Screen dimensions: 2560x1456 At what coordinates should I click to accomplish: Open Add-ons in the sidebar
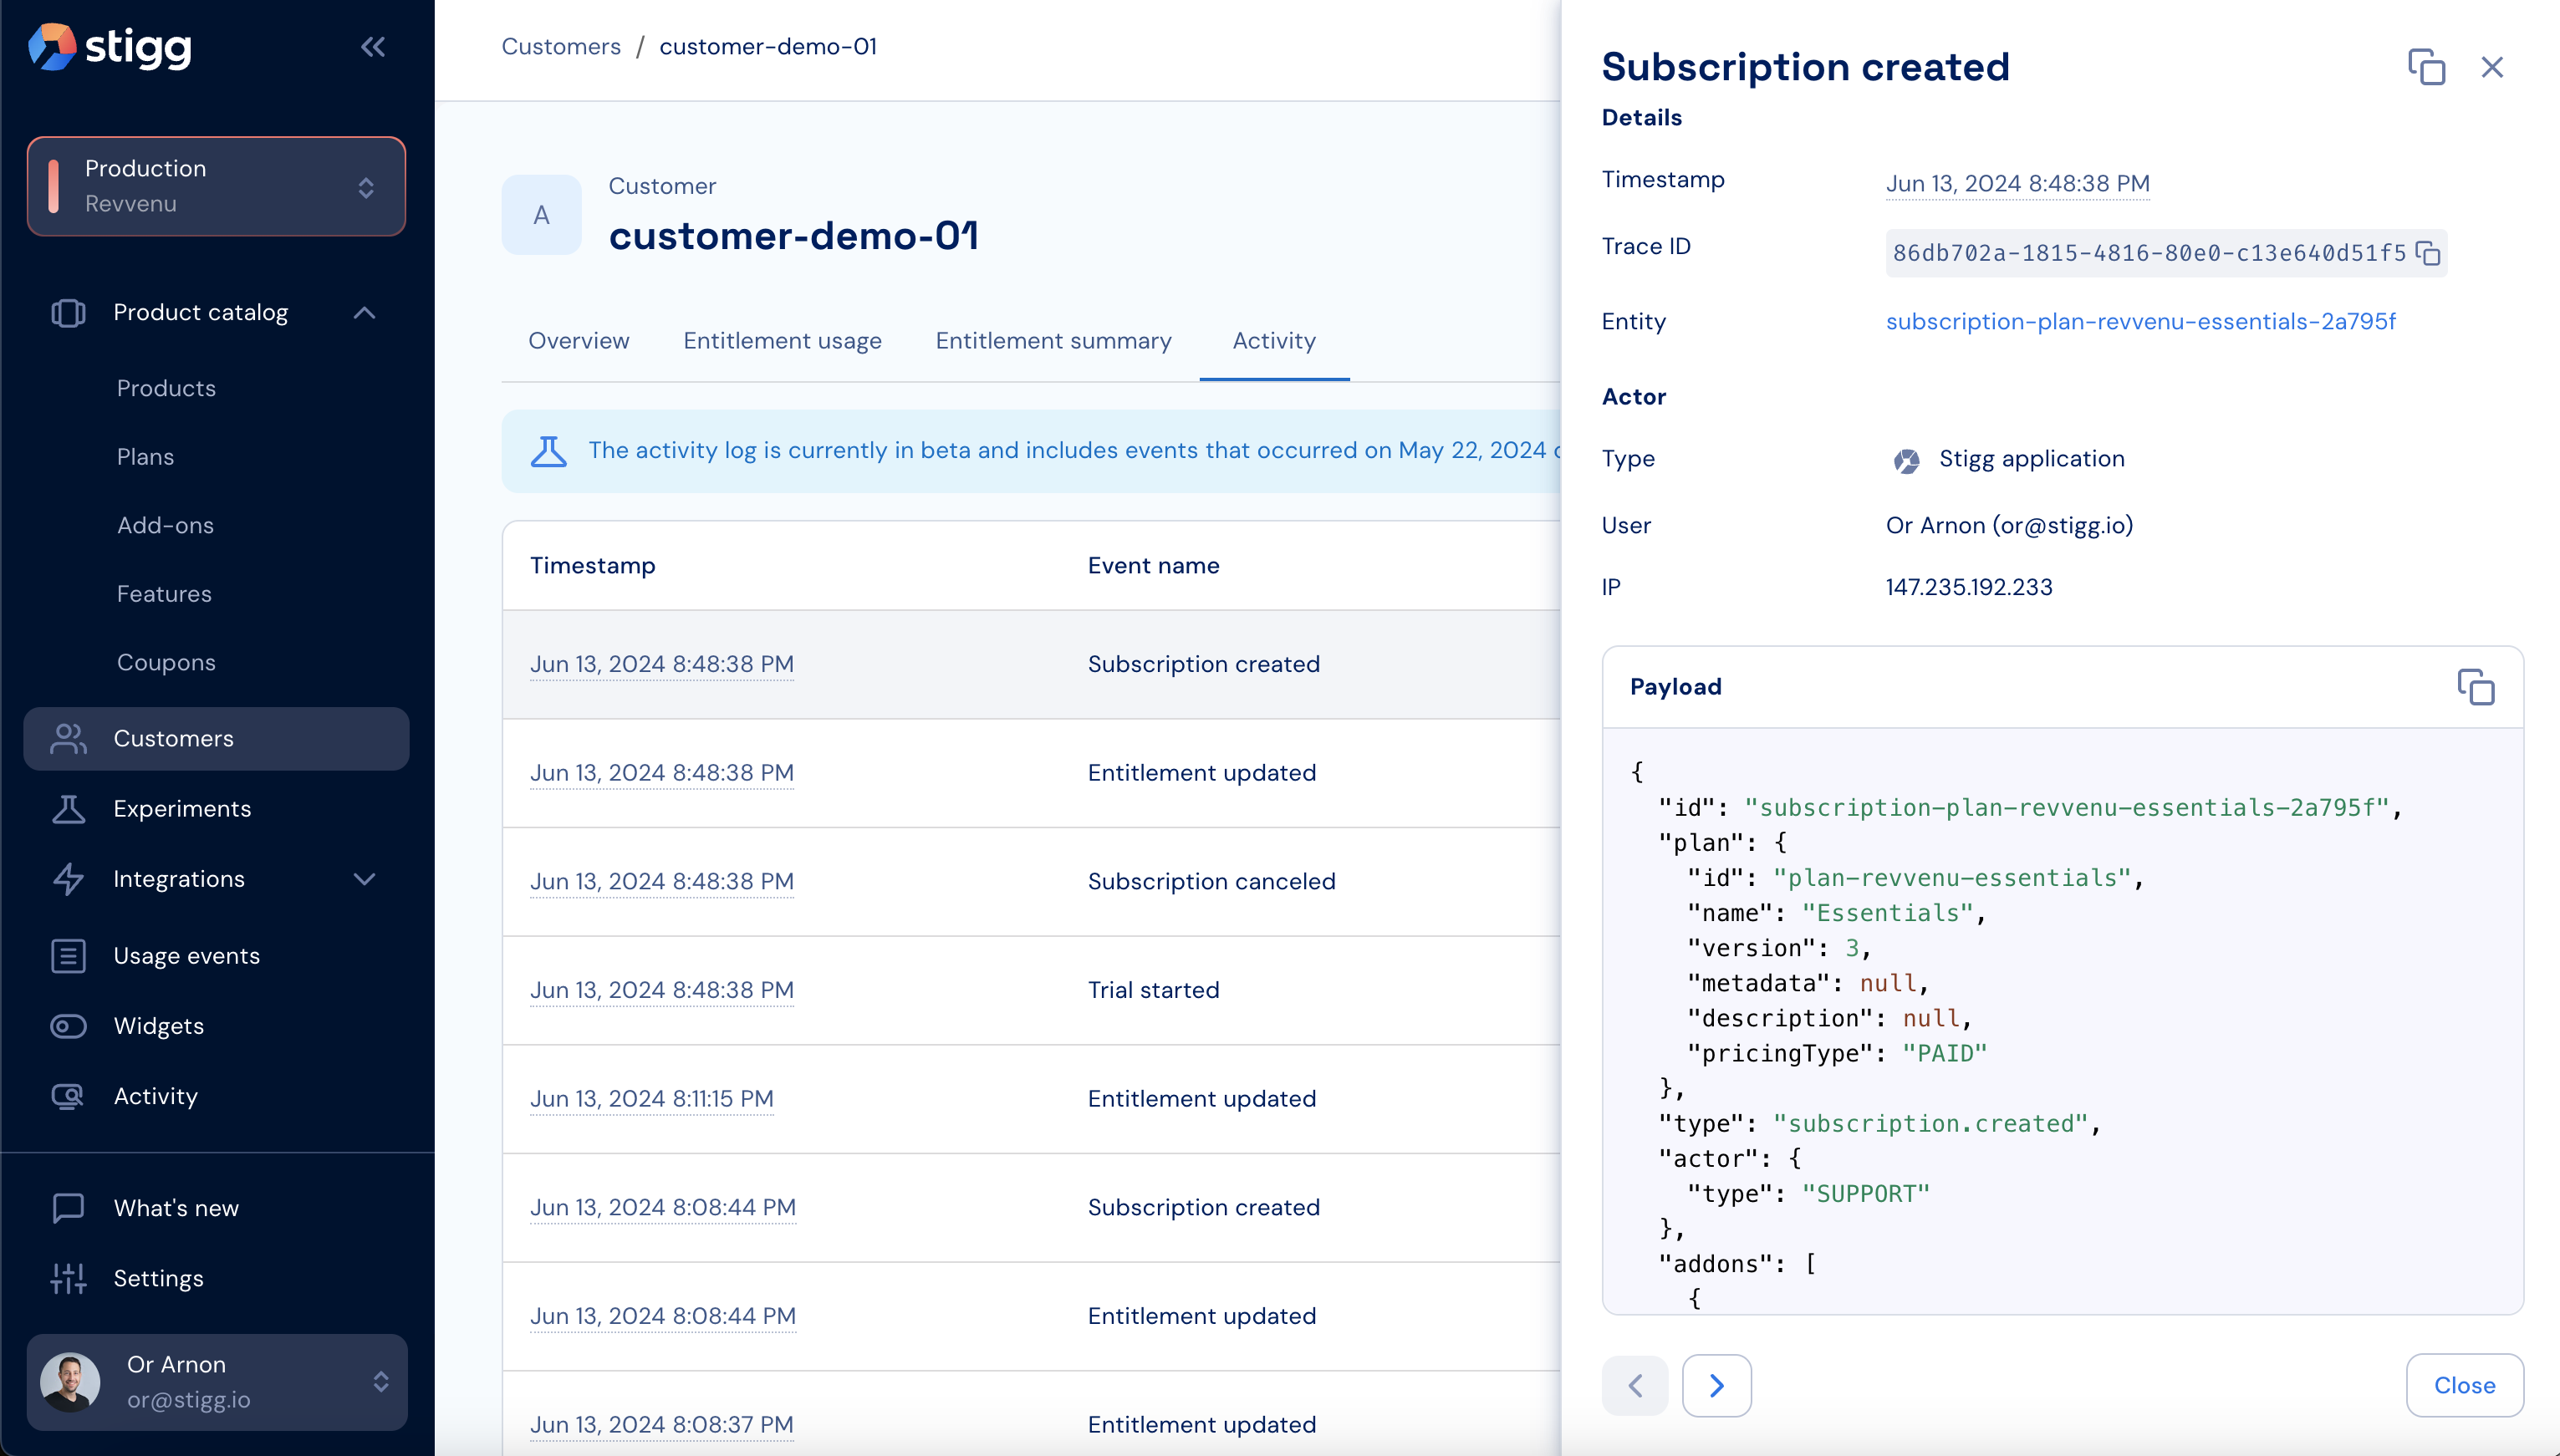click(165, 525)
